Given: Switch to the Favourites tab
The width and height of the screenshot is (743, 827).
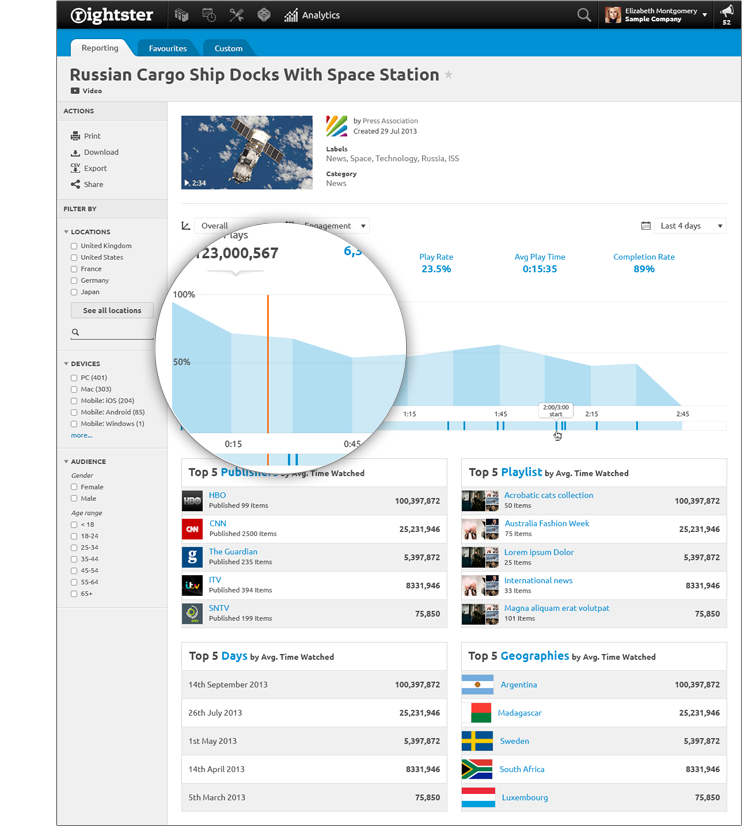Looking at the screenshot, I should point(168,48).
